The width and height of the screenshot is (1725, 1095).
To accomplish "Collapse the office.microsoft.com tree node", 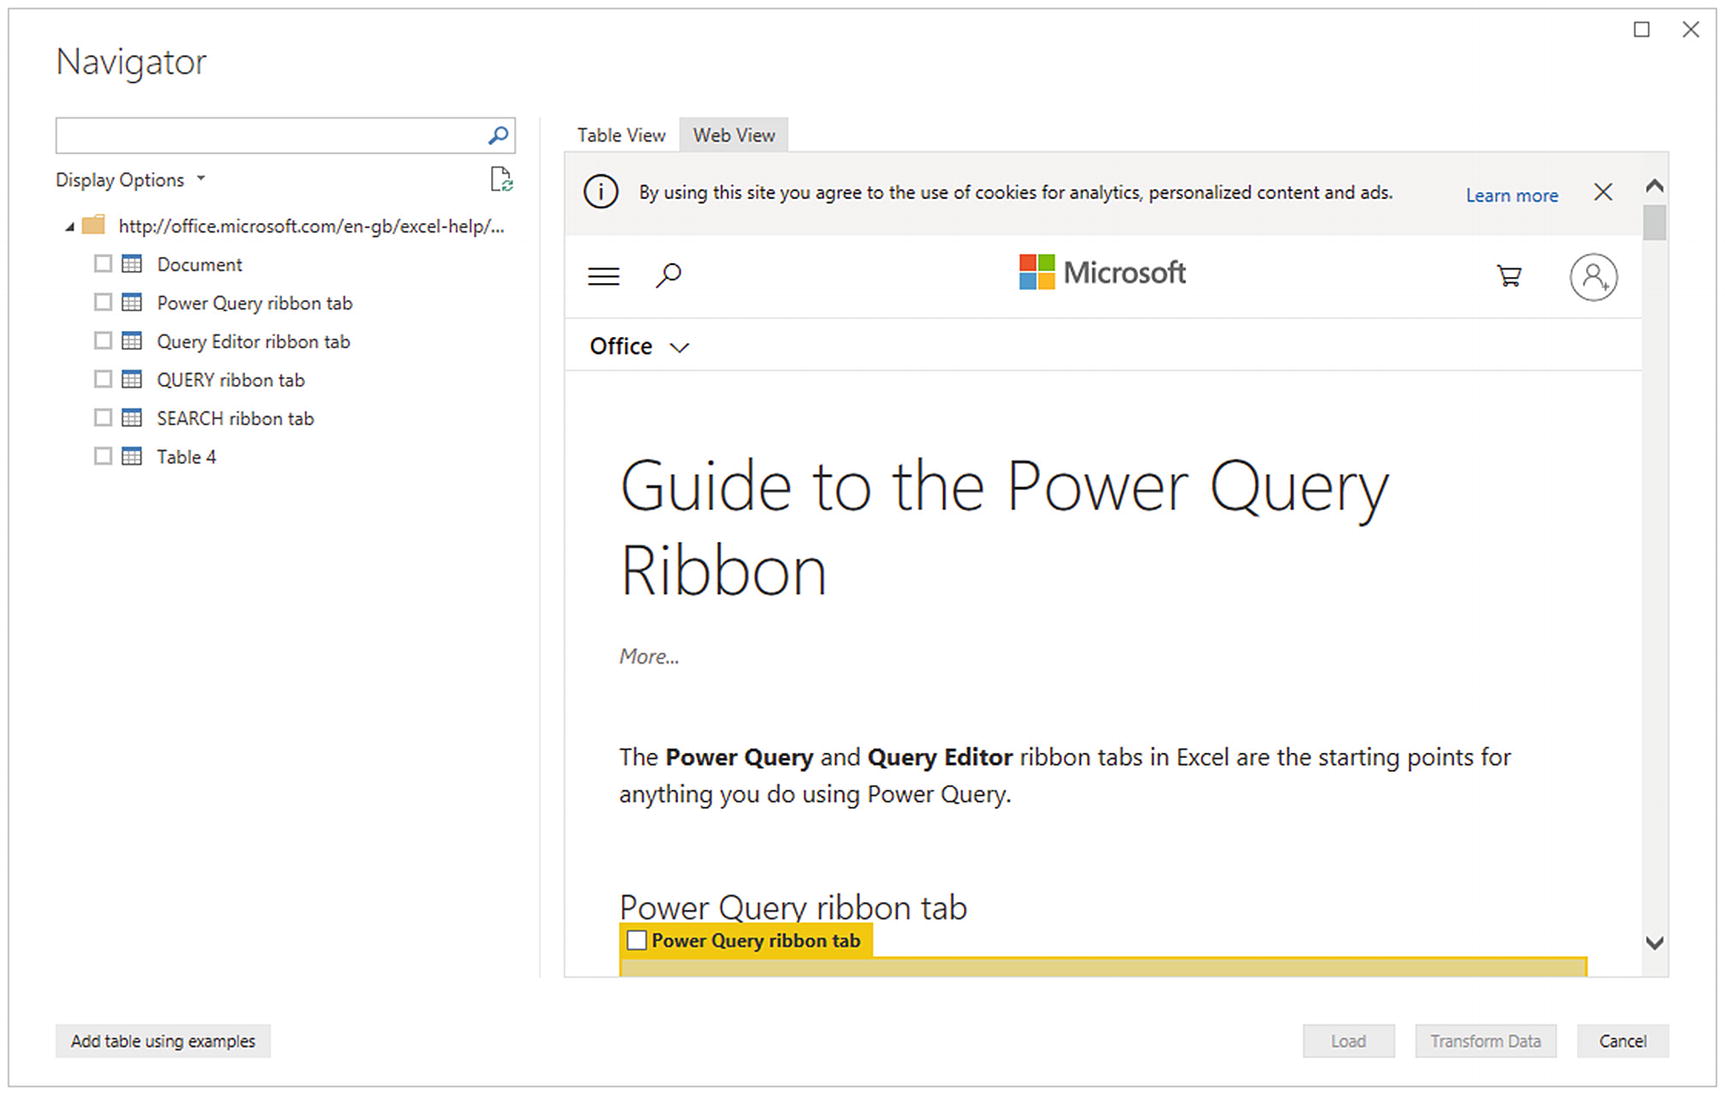I will pos(70,227).
